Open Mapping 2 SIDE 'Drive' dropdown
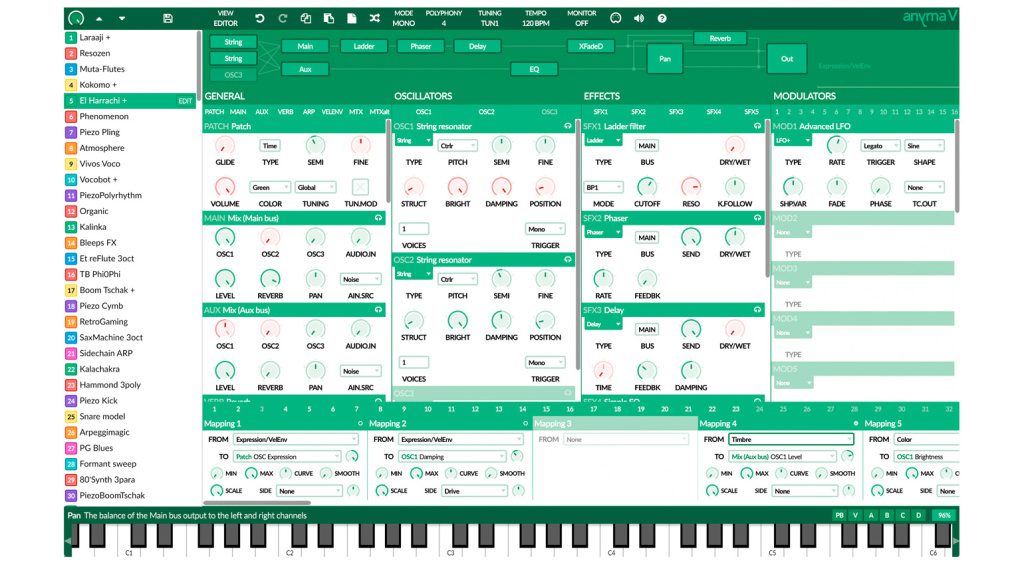 tap(474, 491)
